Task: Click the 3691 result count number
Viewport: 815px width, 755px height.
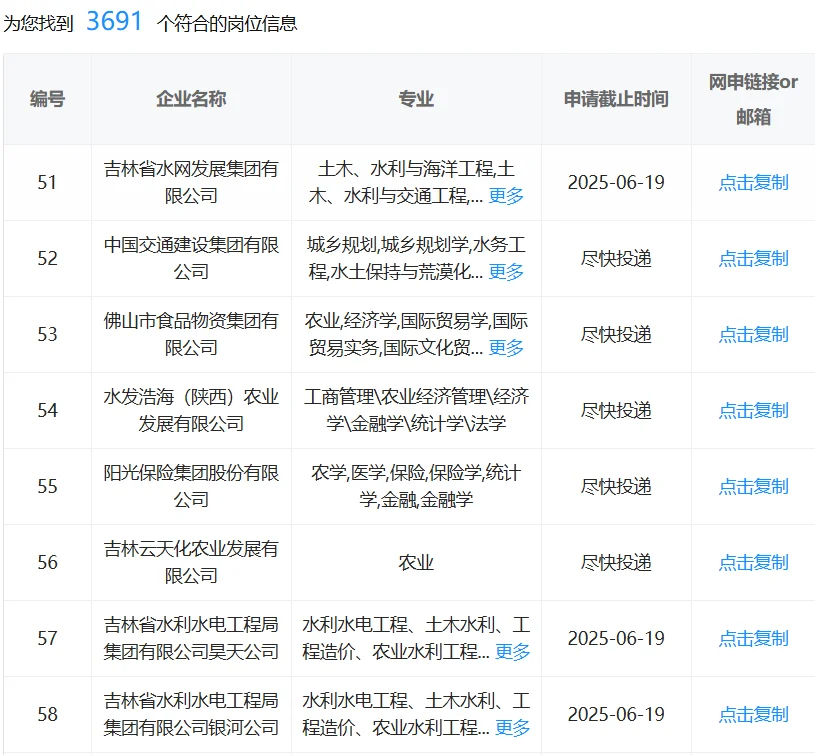Action: [x=114, y=21]
